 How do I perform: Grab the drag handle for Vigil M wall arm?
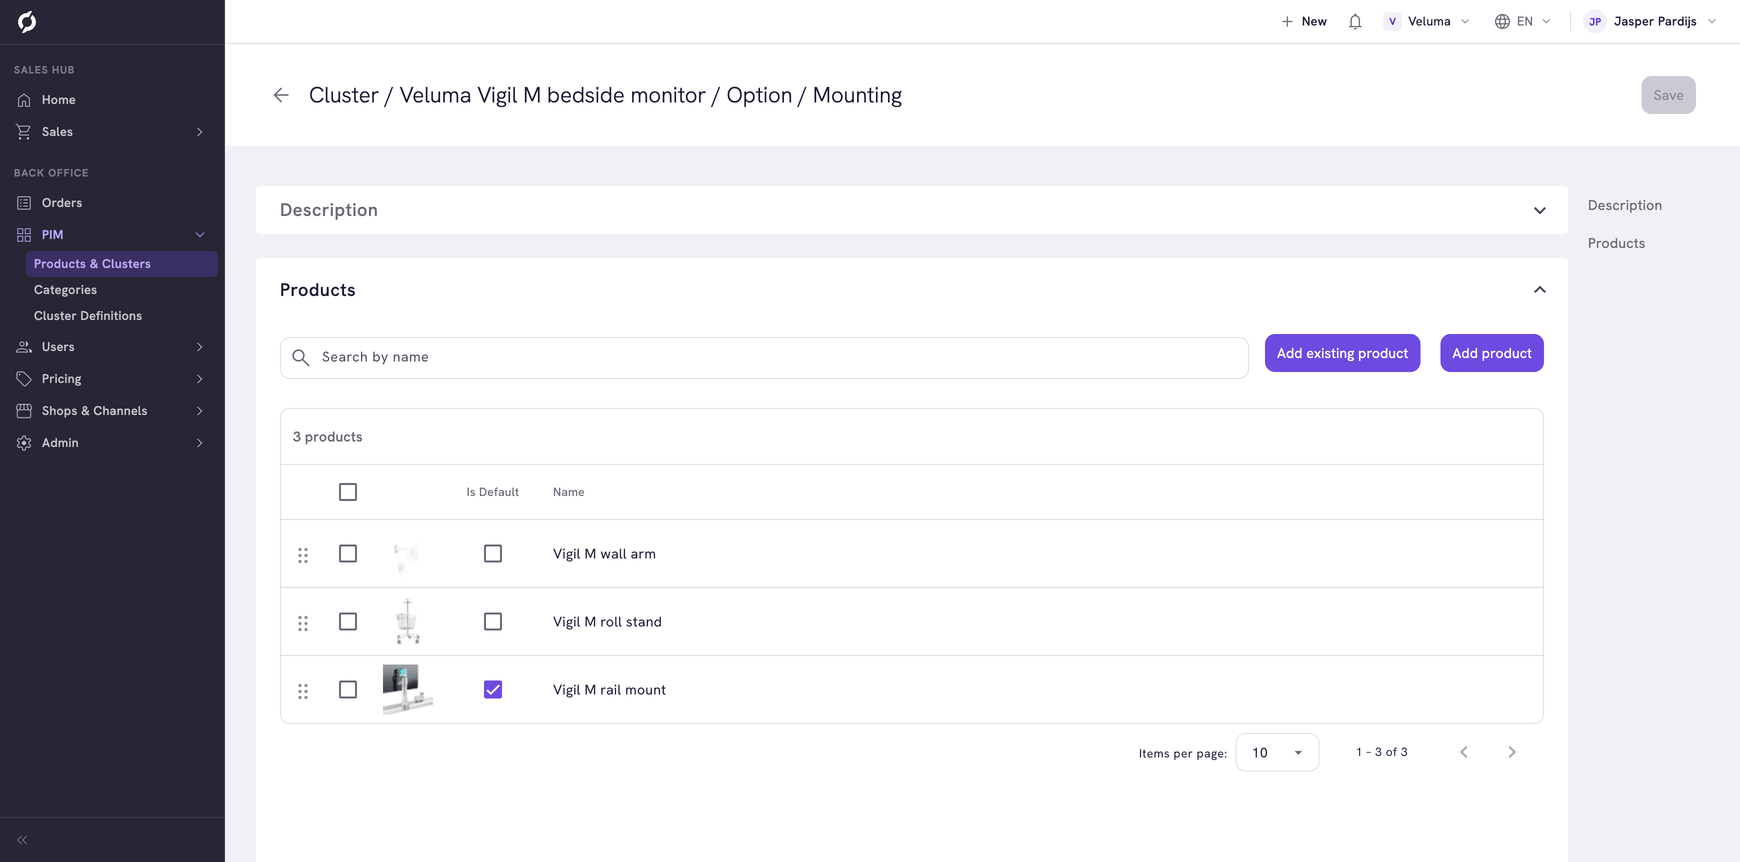(303, 555)
